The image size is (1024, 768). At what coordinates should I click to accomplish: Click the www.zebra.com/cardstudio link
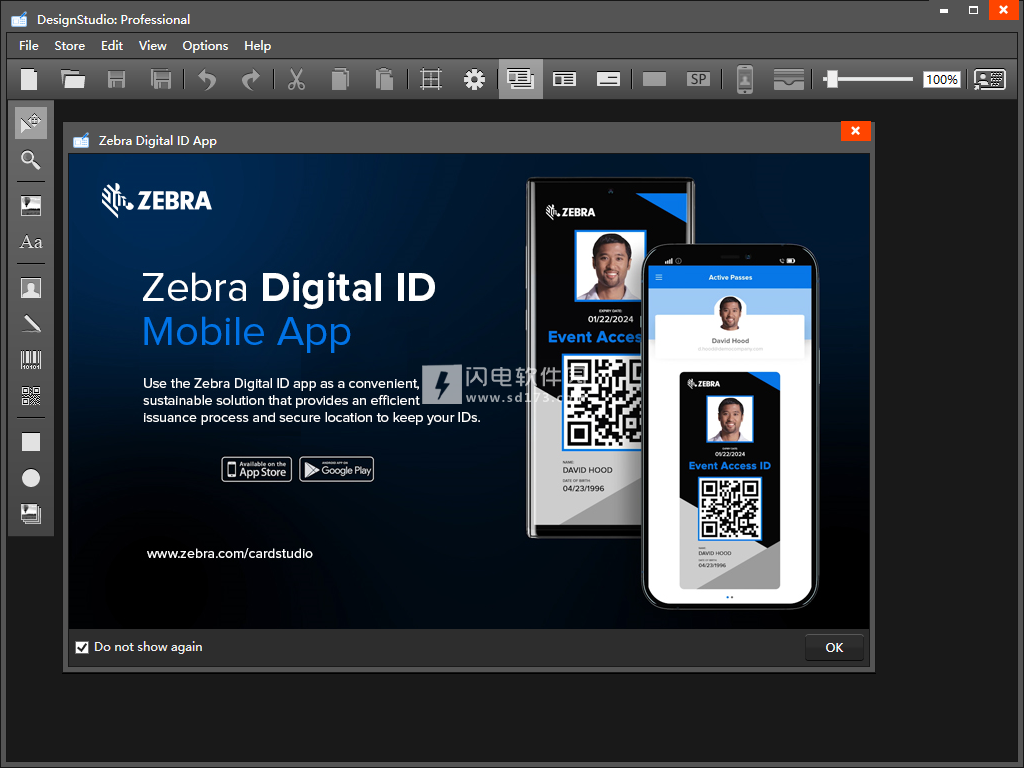pos(230,553)
